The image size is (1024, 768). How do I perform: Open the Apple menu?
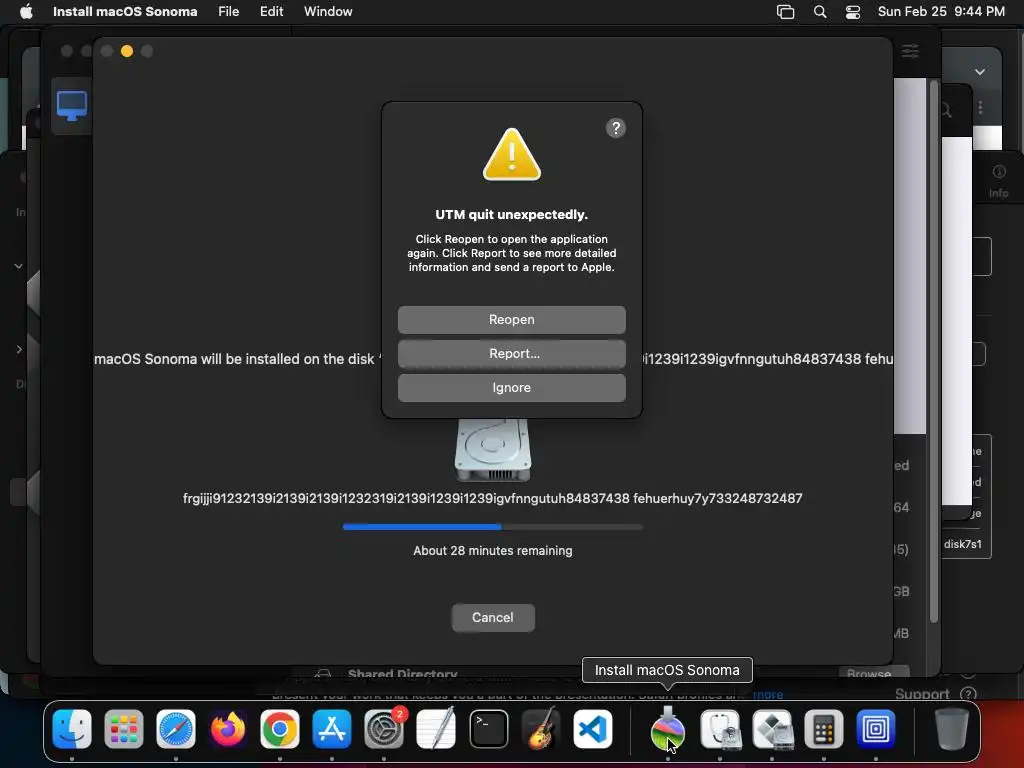click(x=26, y=11)
